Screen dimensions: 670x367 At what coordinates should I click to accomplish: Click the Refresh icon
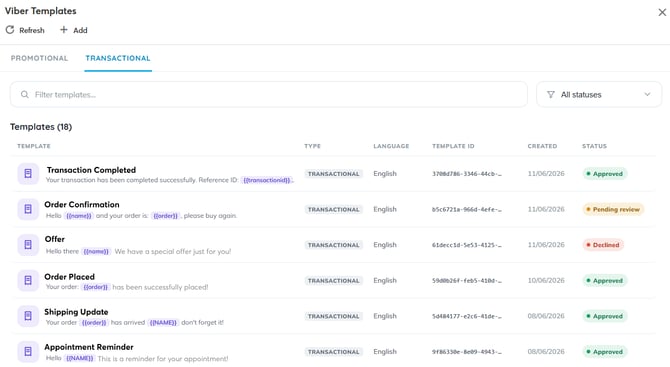click(x=10, y=30)
